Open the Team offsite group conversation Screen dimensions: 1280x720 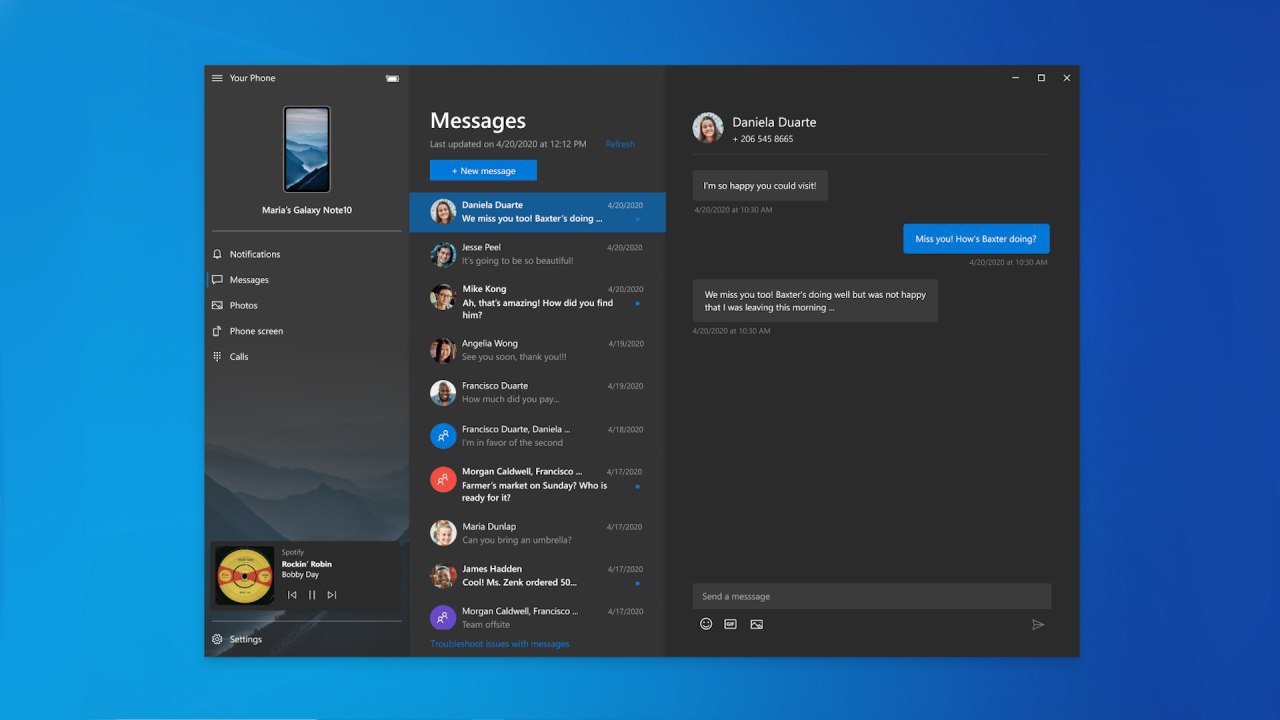tap(537, 617)
